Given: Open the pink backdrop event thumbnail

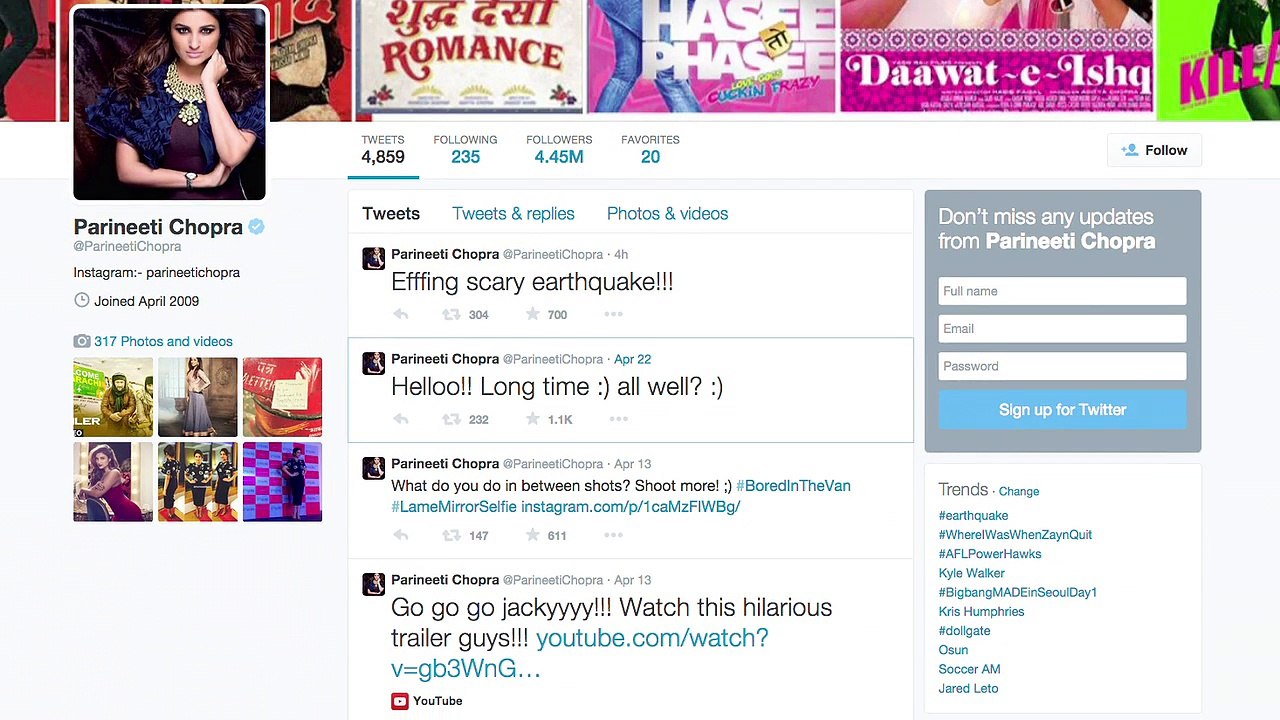Looking at the screenshot, I should click(282, 482).
